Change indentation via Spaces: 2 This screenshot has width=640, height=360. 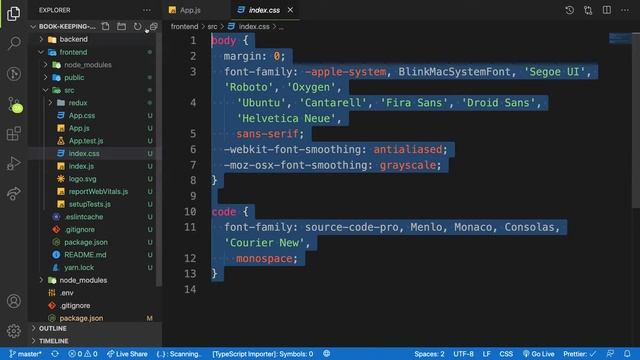point(429,354)
